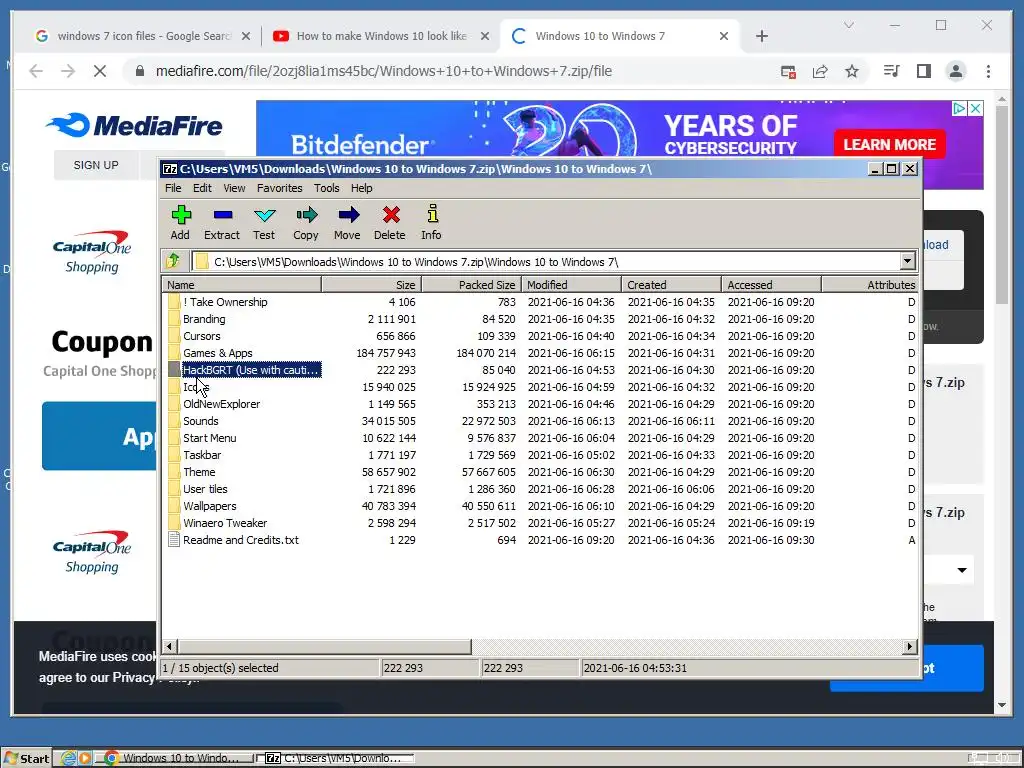Sort by the Size column header
This screenshot has height=768, width=1024.
pyautogui.click(x=372, y=285)
